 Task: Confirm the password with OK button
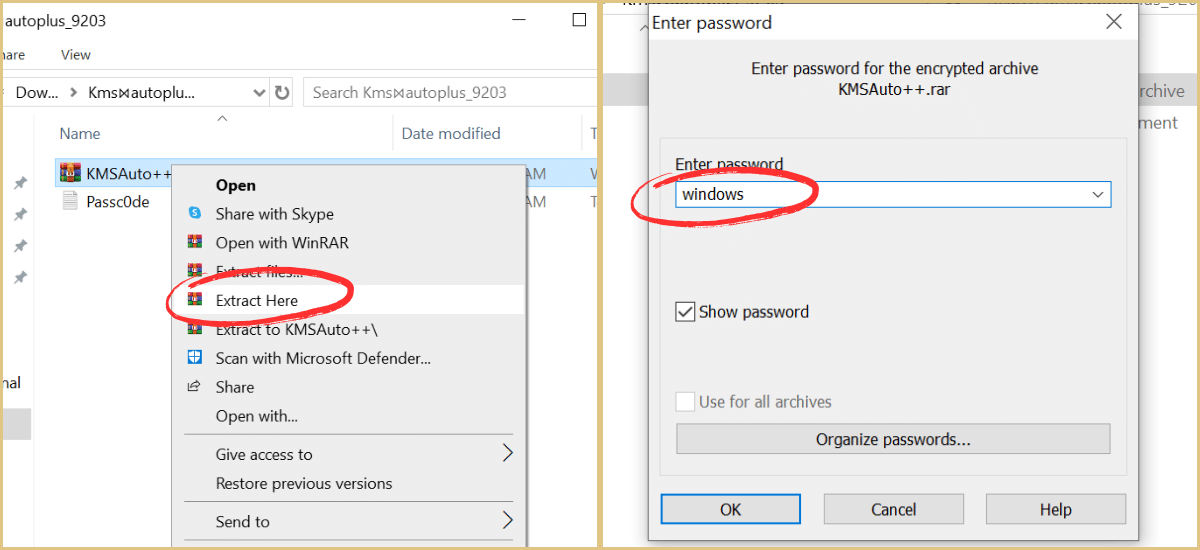click(731, 509)
